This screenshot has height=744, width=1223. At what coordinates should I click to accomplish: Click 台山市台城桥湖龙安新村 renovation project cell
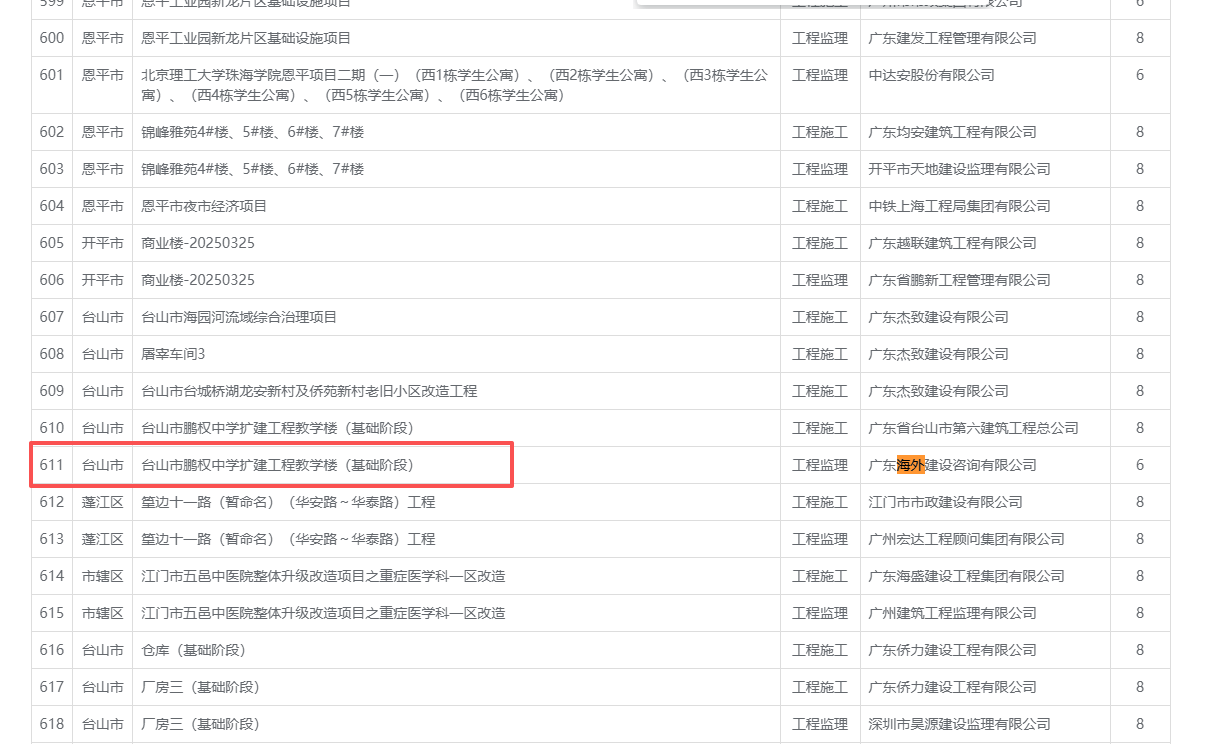[309, 391]
